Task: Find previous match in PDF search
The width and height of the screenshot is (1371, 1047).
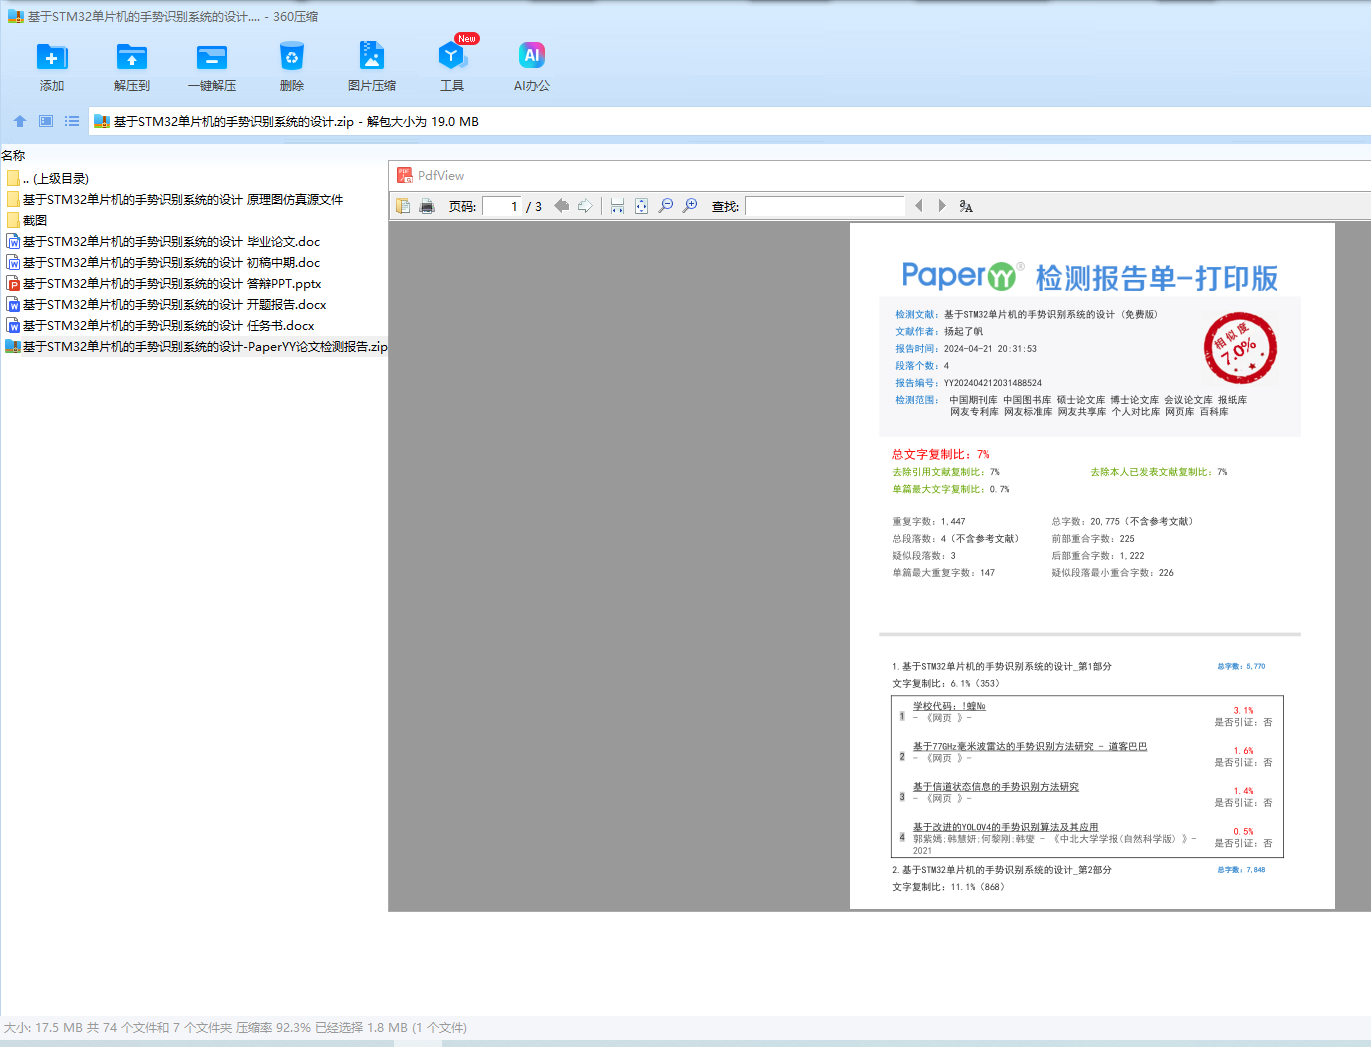Action: coord(918,206)
